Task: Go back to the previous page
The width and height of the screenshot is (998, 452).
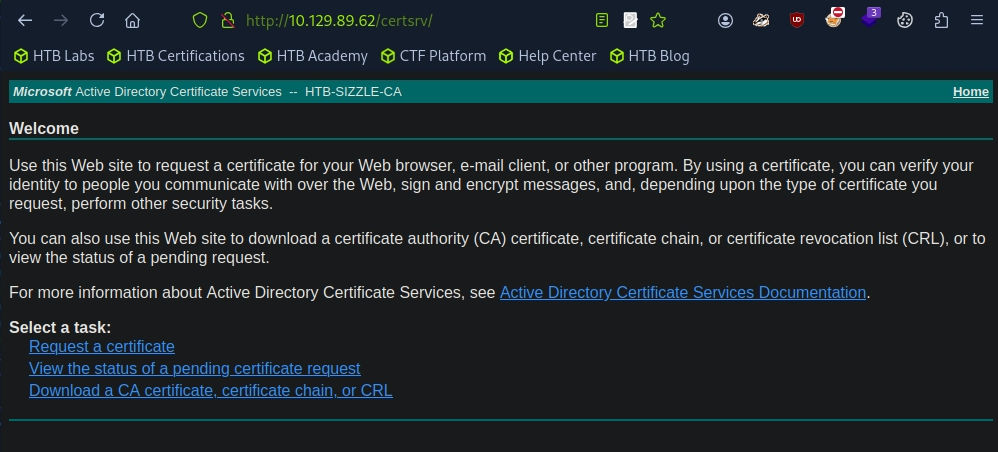Action: 25,20
